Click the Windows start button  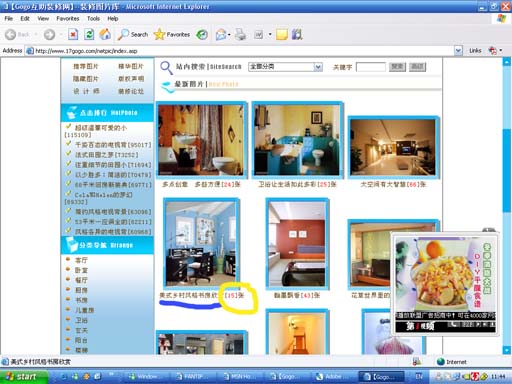pyautogui.click(x=22, y=377)
